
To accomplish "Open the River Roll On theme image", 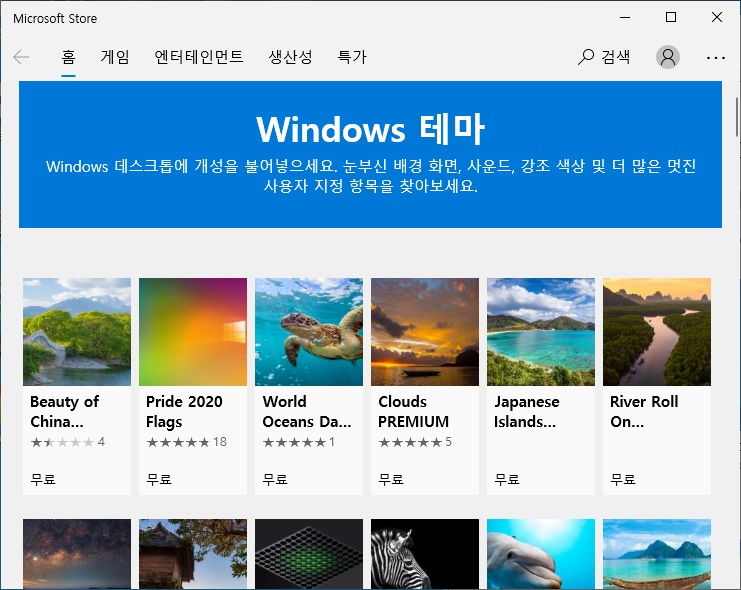I will [657, 332].
